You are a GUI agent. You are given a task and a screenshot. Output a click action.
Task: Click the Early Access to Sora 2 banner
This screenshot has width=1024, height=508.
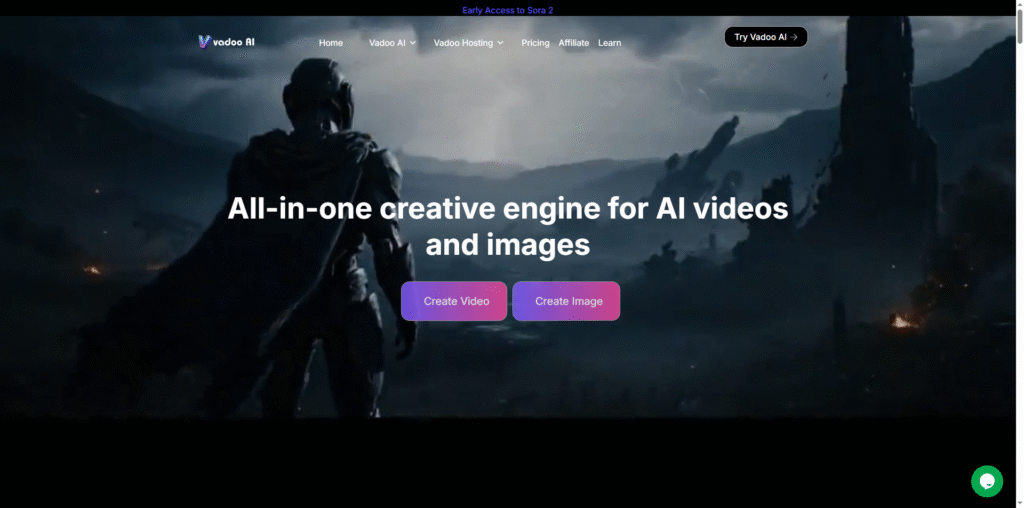coord(507,10)
